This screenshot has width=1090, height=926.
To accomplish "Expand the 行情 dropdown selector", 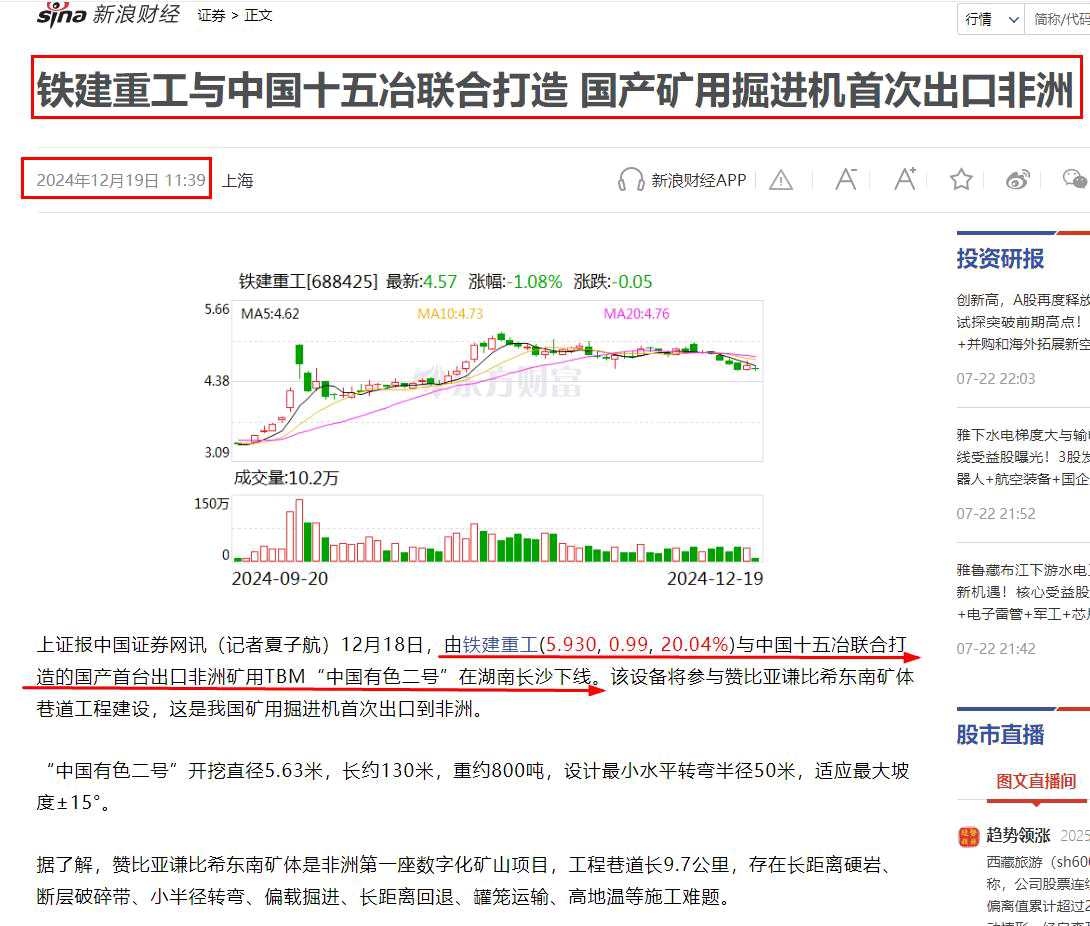I will pyautogui.click(x=991, y=19).
